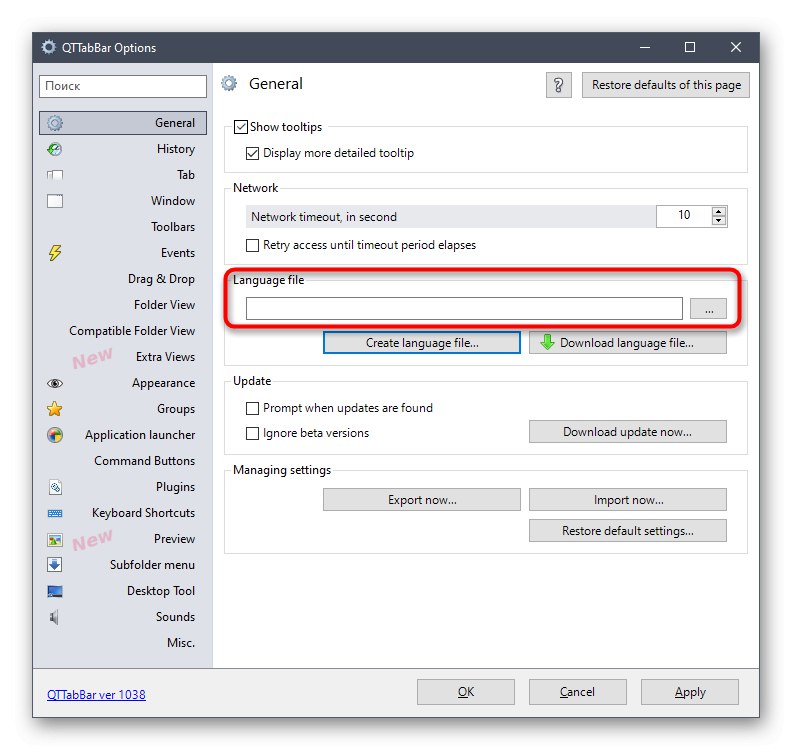This screenshot has width=792, height=750.
Task: Click Download update now button
Action: [x=628, y=432]
